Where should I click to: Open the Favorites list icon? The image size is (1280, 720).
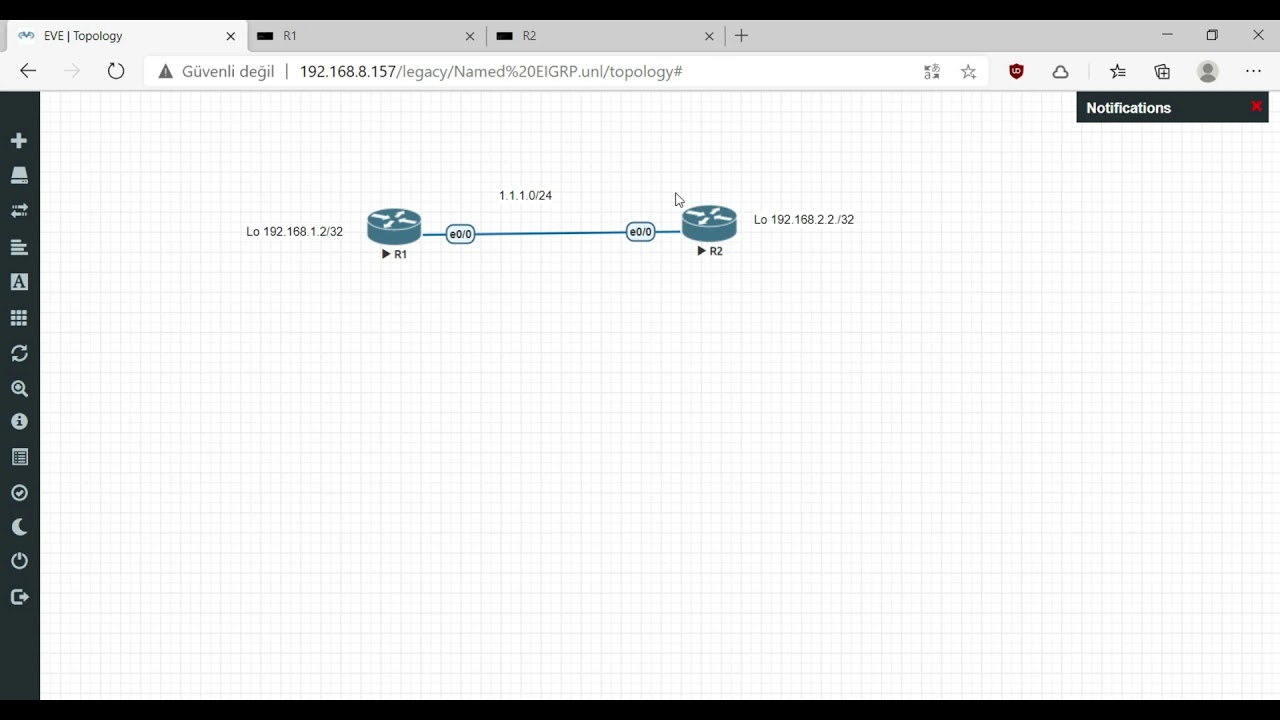[x=1117, y=72]
